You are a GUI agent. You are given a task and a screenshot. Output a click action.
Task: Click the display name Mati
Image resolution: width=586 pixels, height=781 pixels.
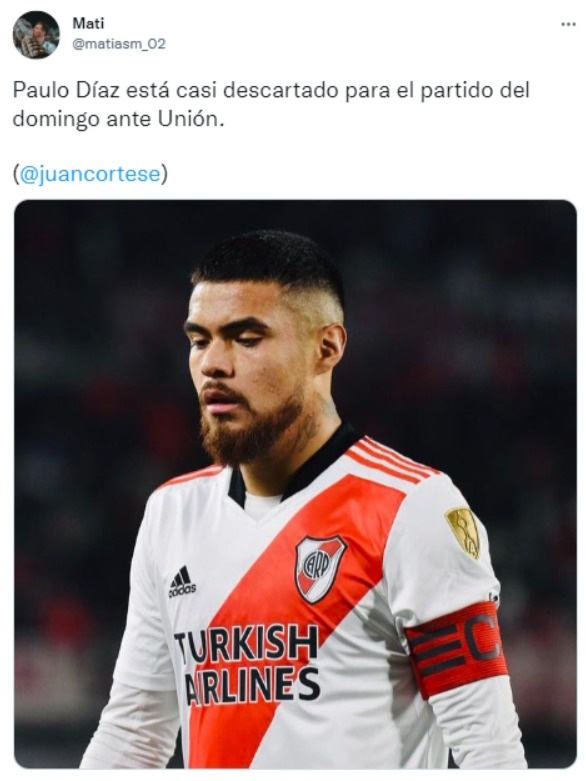[x=88, y=23]
